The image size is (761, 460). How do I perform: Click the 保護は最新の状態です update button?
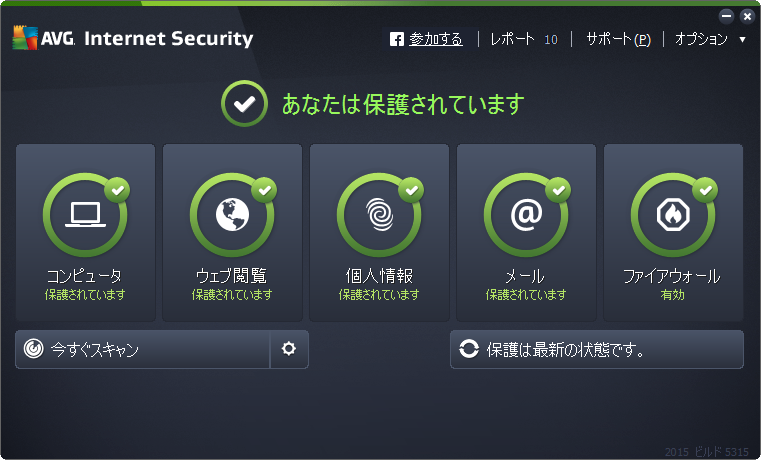point(597,349)
